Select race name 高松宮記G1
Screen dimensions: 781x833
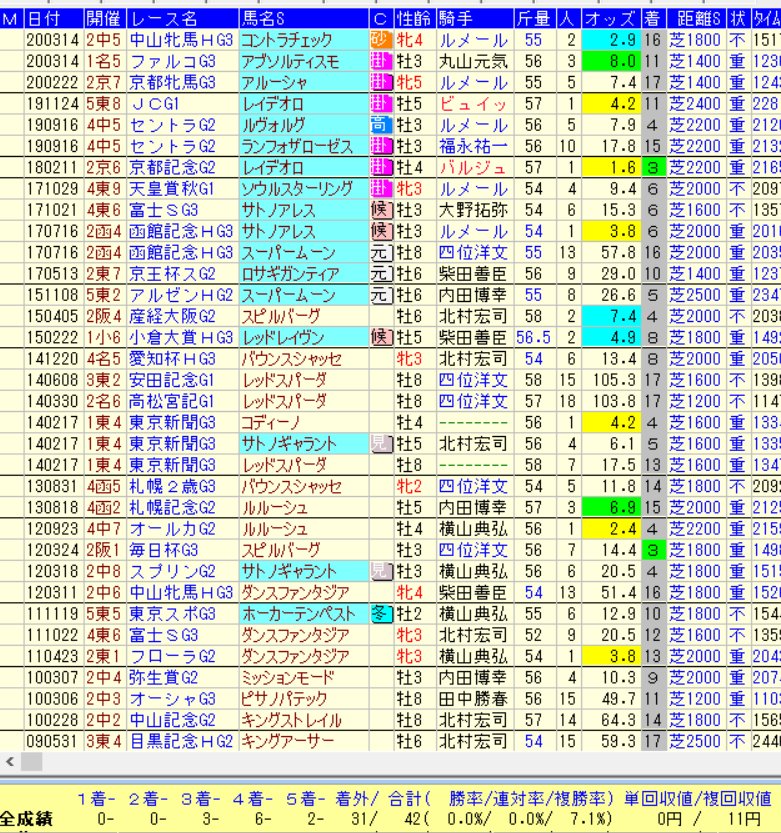(171, 401)
